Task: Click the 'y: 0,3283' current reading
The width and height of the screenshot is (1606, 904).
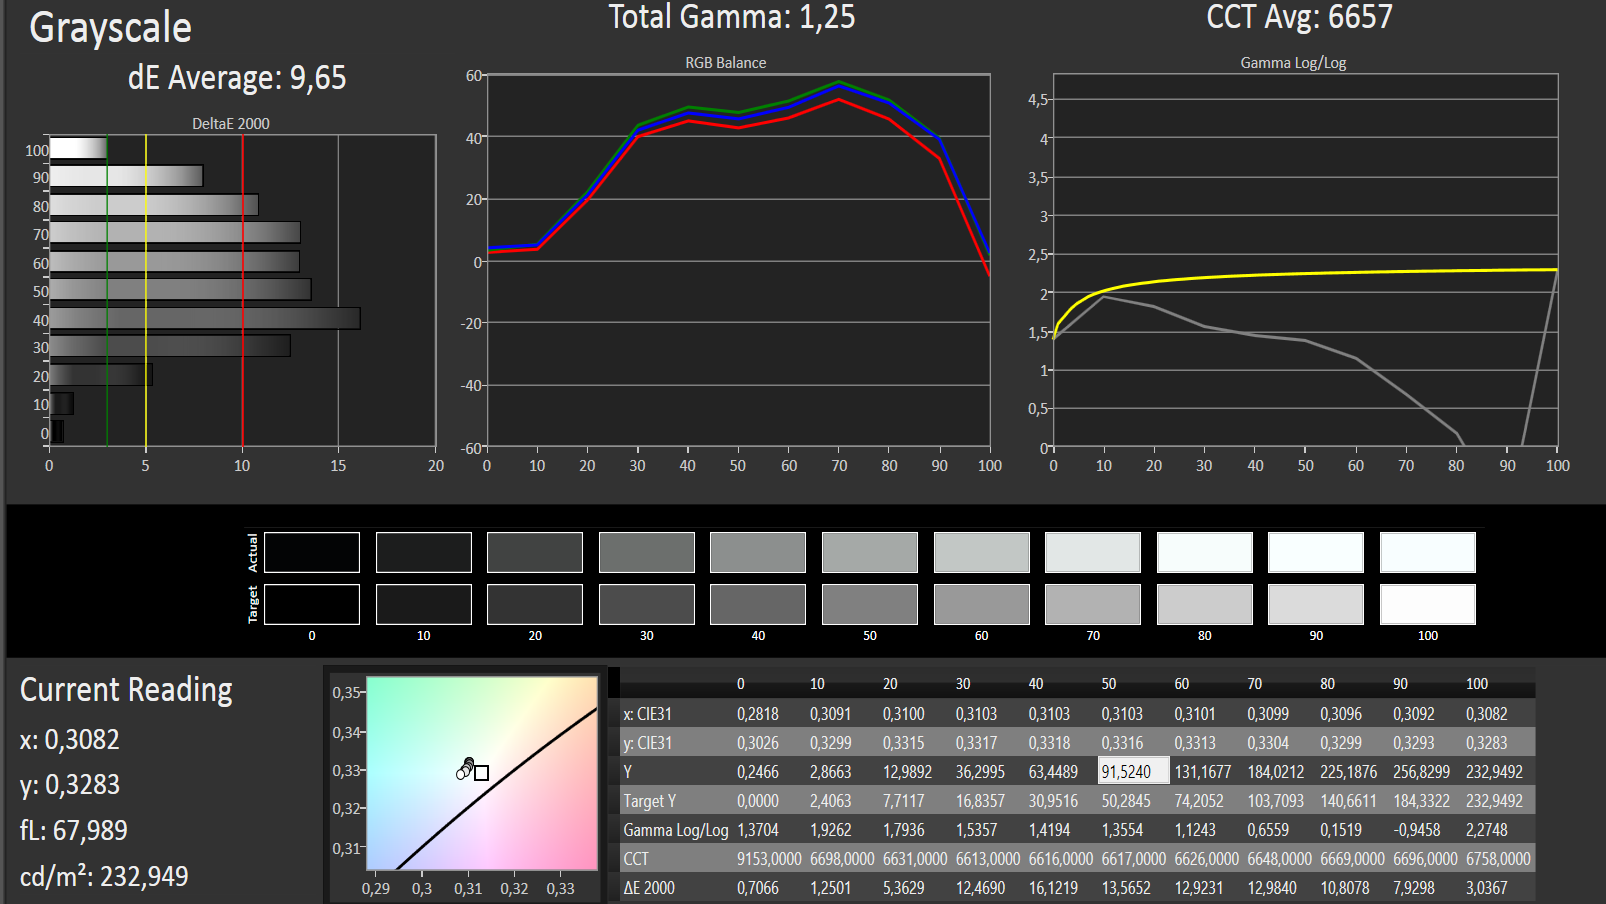Action: (70, 785)
